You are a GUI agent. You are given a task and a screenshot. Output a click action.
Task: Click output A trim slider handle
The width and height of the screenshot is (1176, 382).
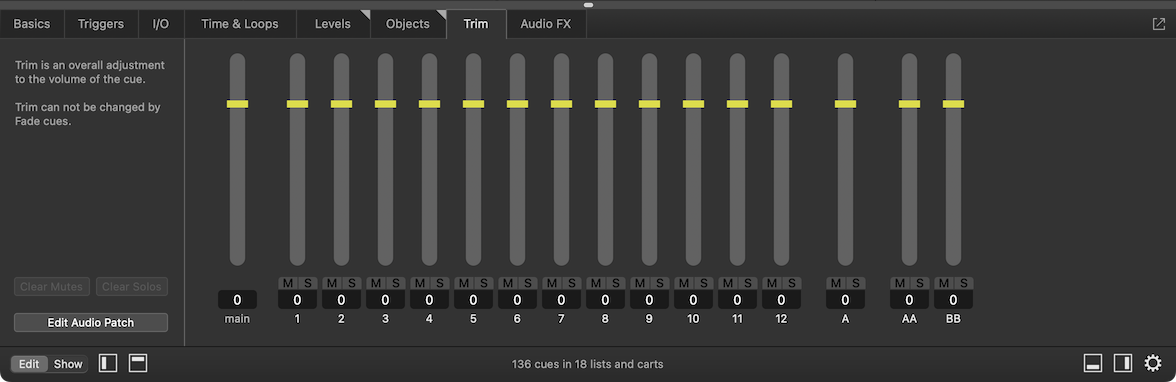coord(845,104)
